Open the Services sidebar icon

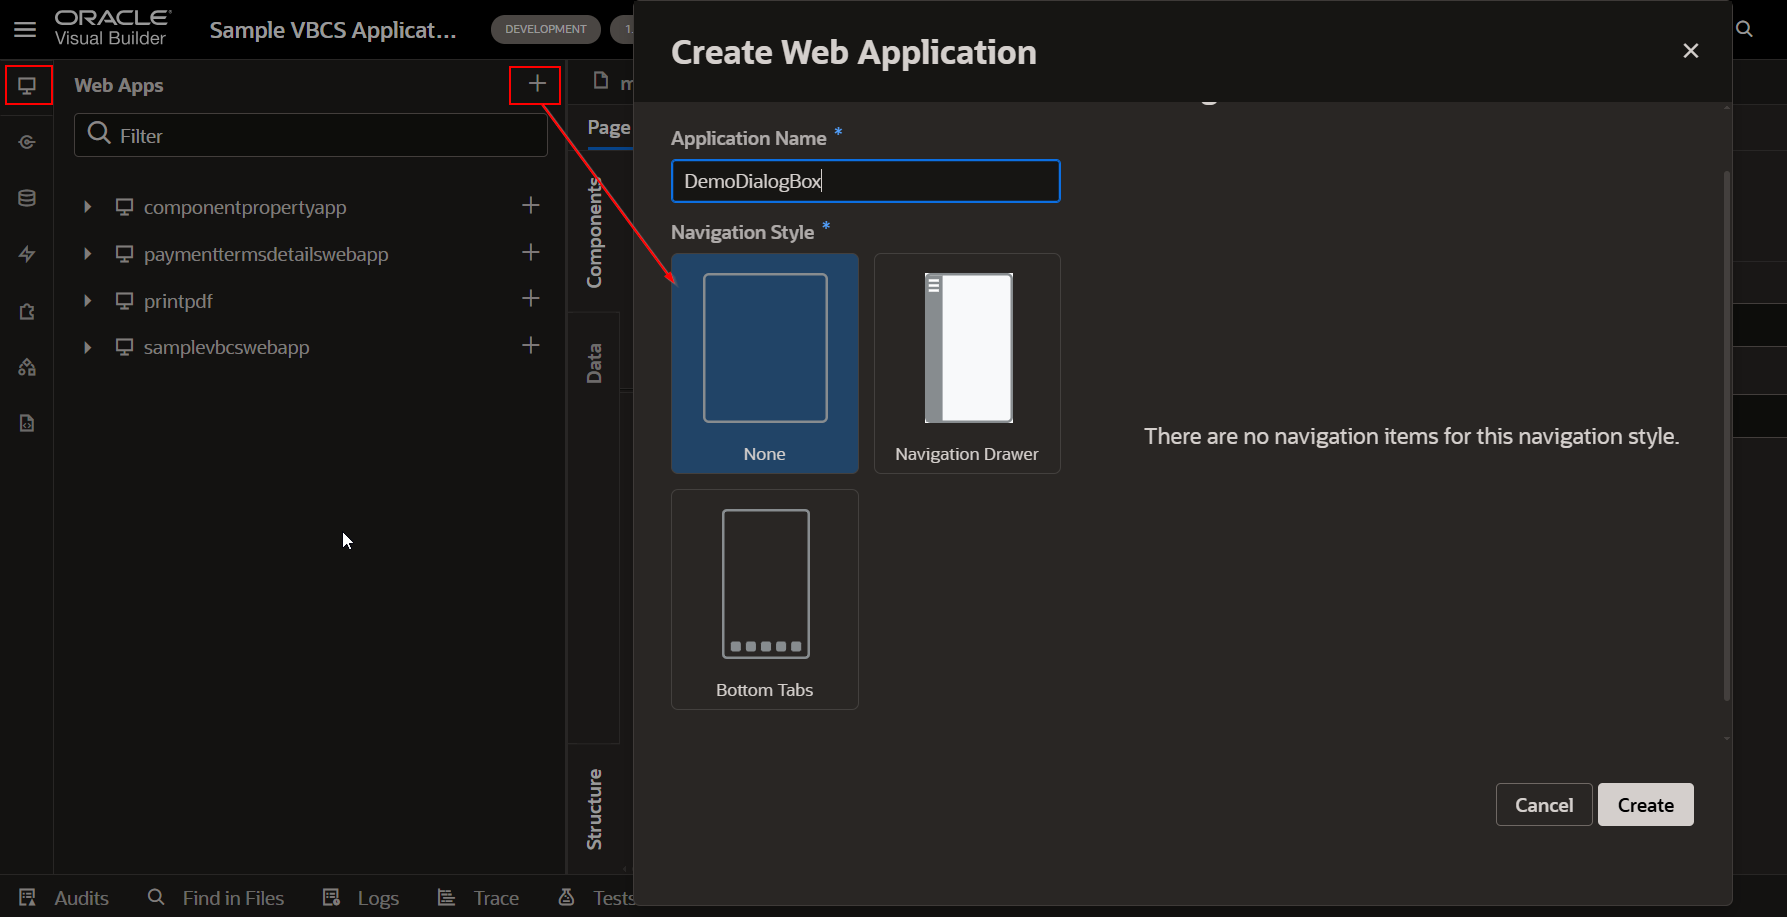click(x=27, y=142)
